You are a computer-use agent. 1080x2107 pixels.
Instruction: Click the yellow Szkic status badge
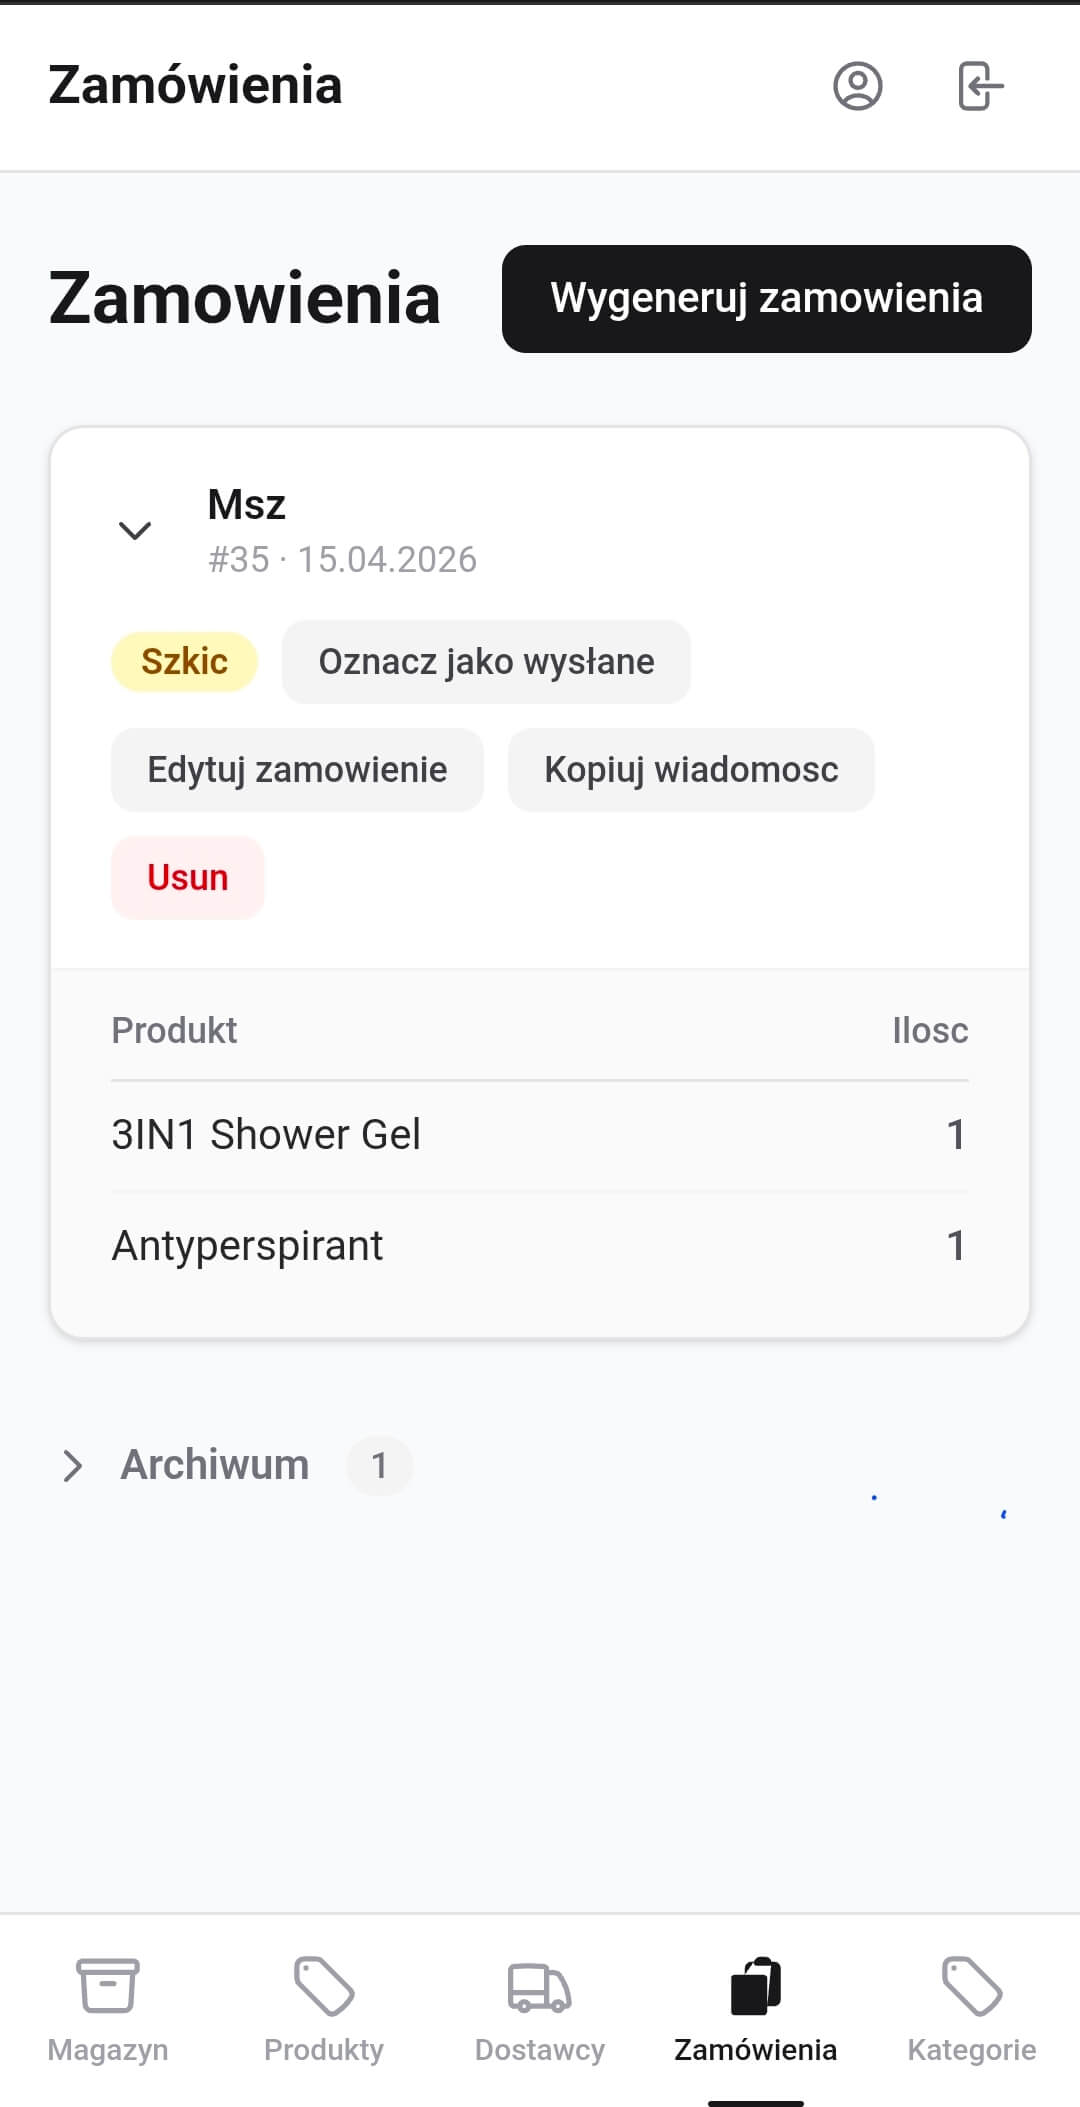[184, 662]
